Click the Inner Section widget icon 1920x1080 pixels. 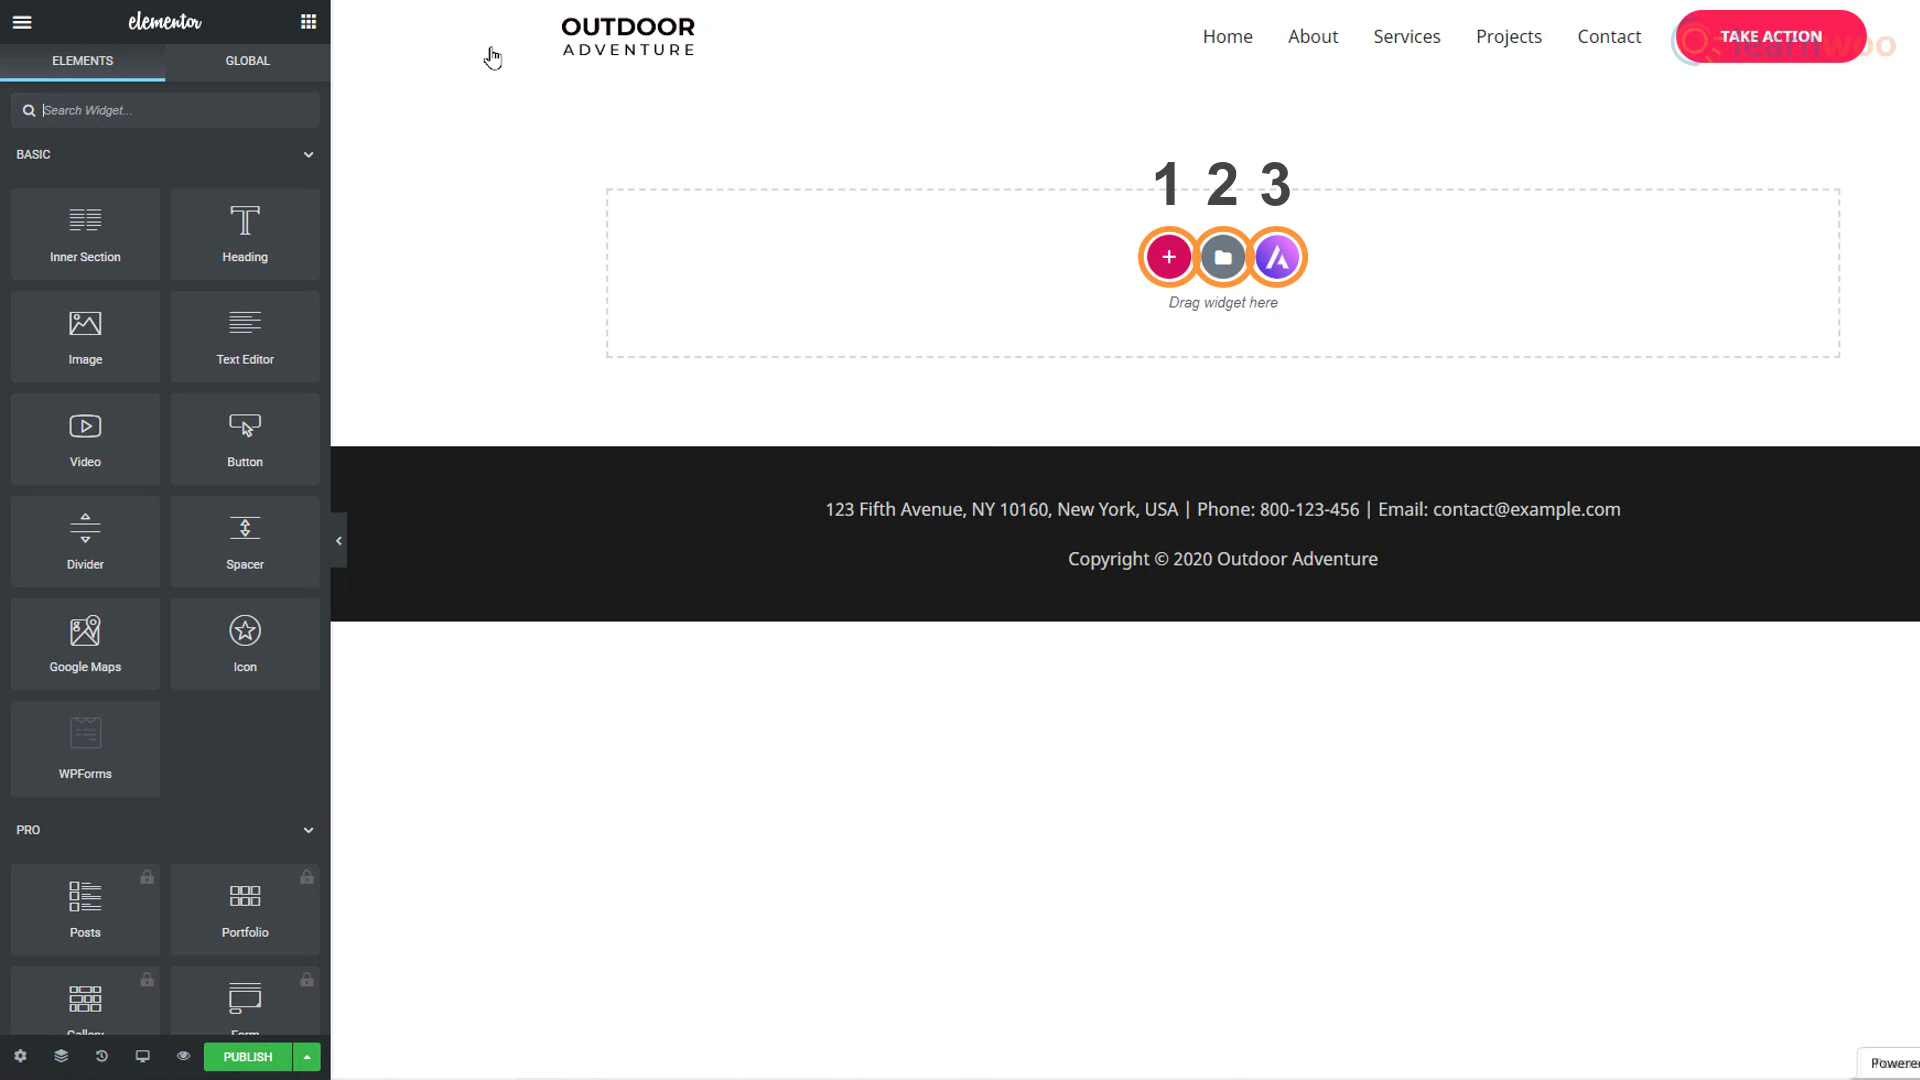84,232
